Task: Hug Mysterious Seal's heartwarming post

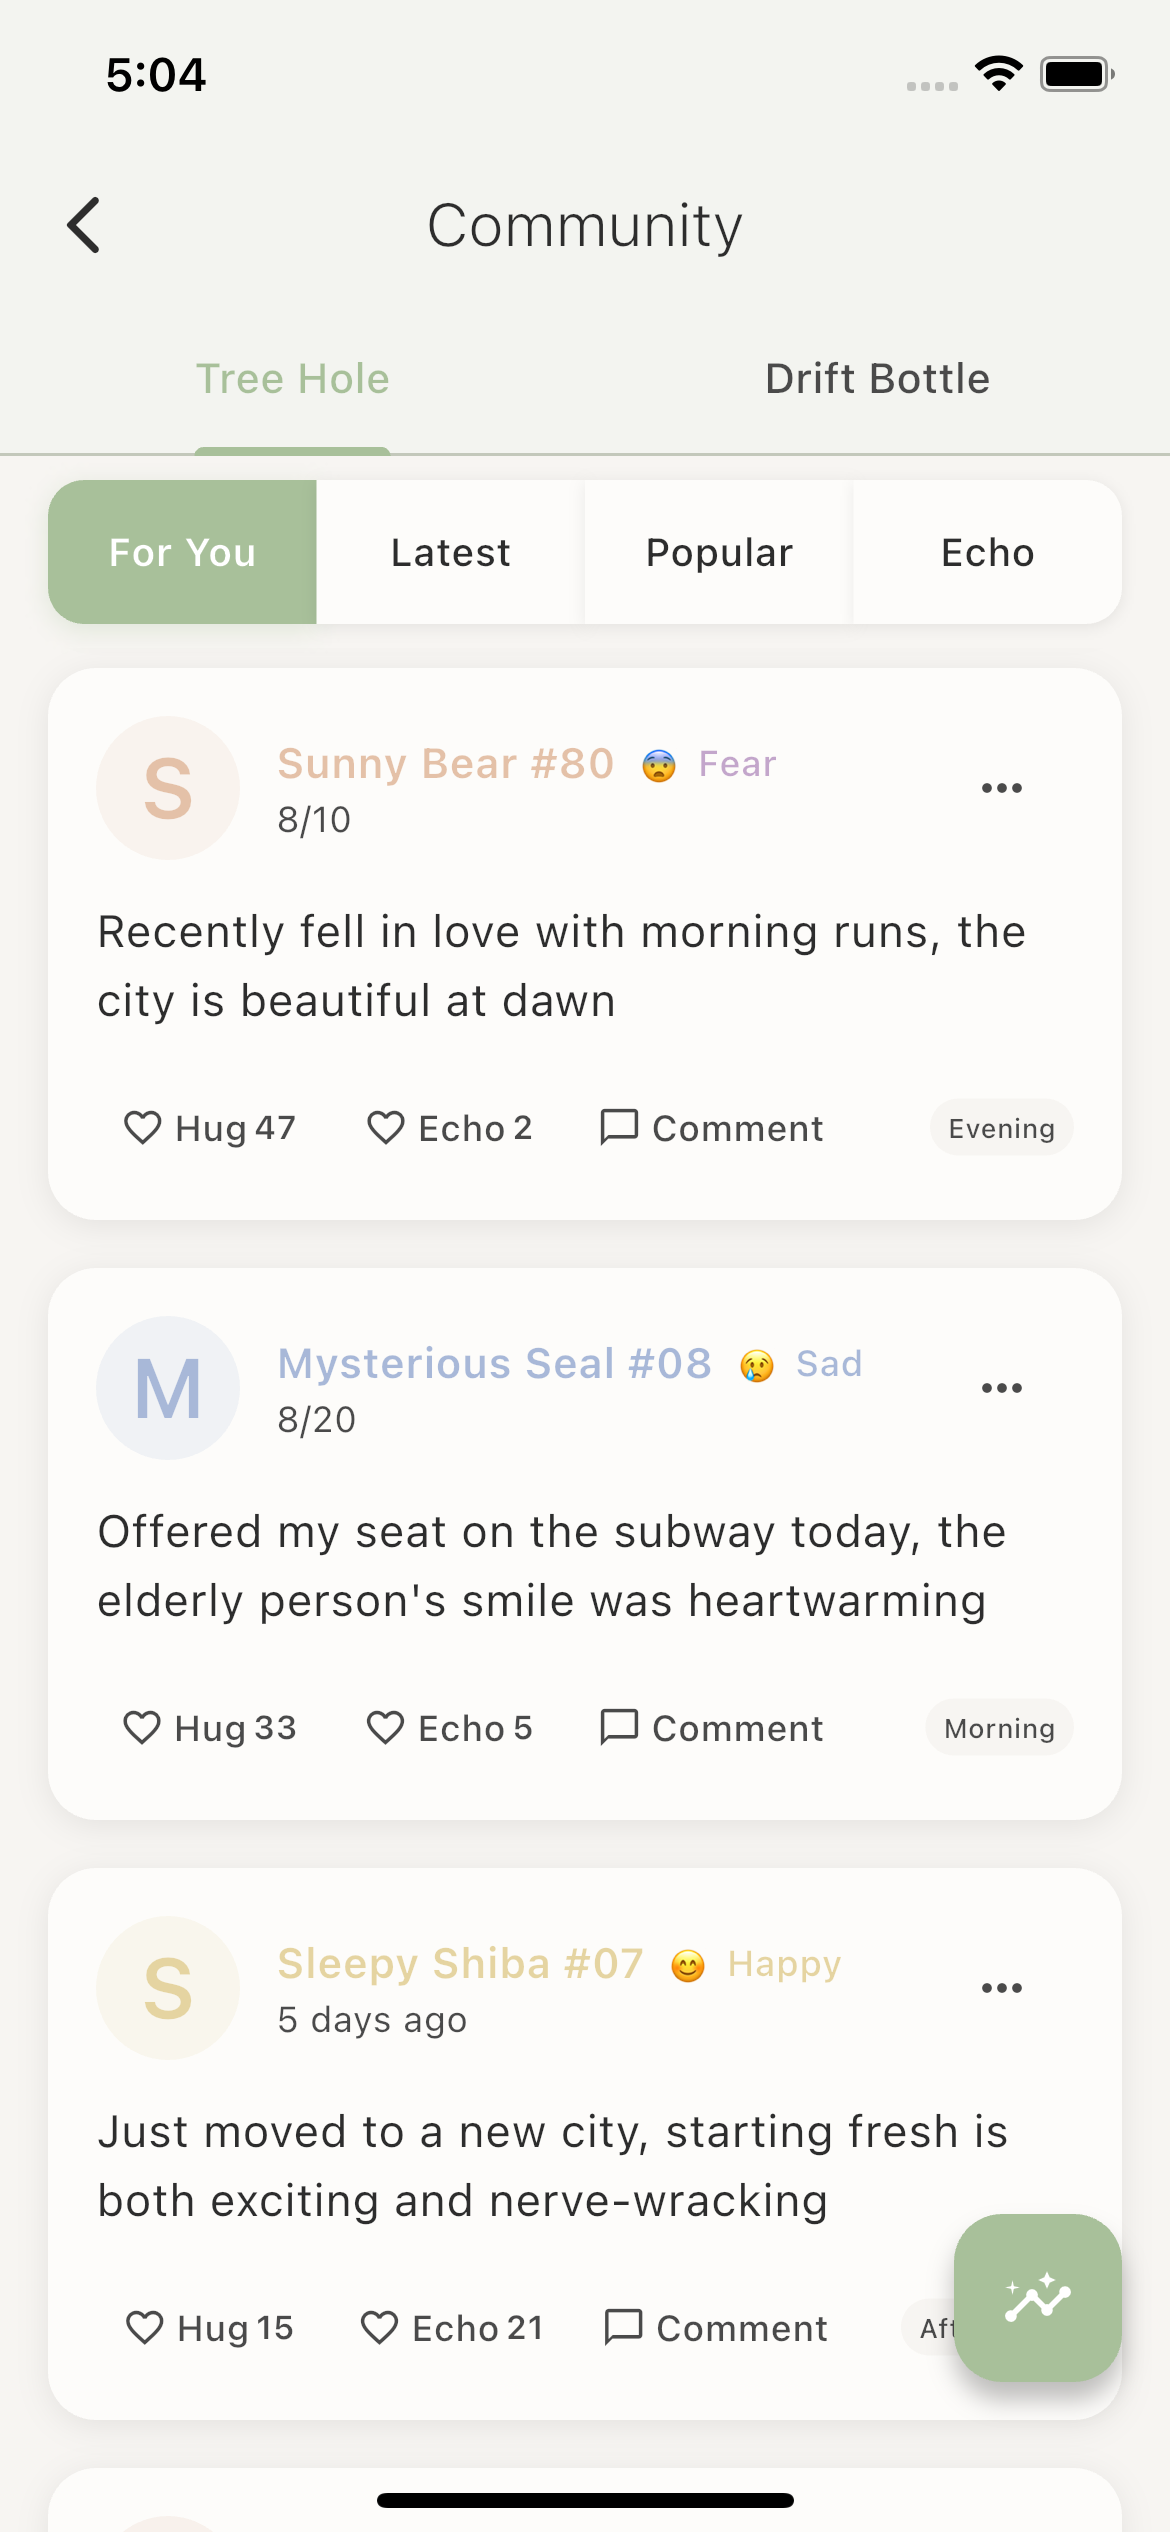Action: [x=210, y=1727]
